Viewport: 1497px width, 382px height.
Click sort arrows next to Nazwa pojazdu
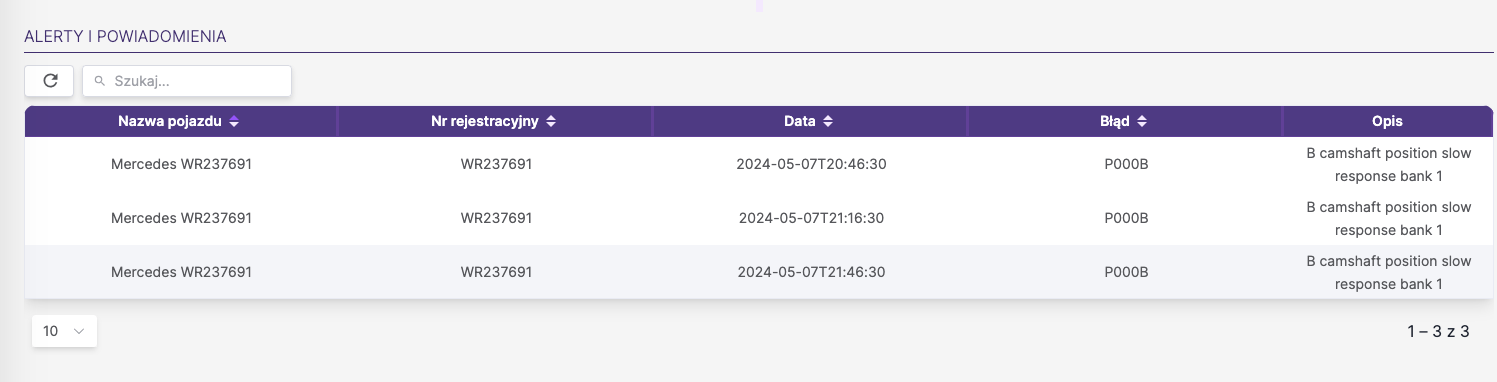pos(234,121)
